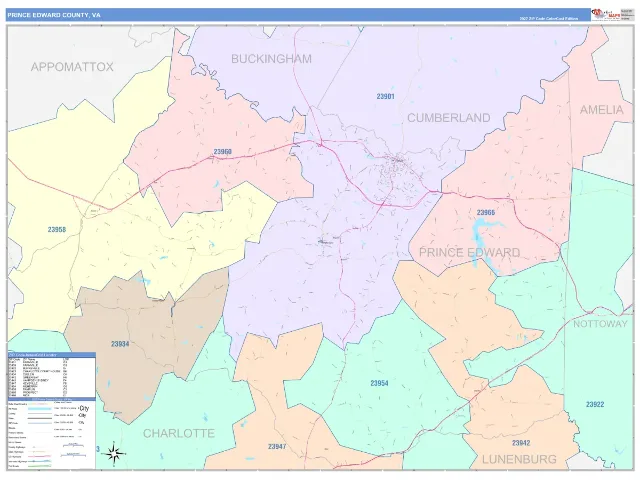Screen dimensions: 640x480
Task: Click the ZIP code locator table in legend
Action: (x=52, y=377)
